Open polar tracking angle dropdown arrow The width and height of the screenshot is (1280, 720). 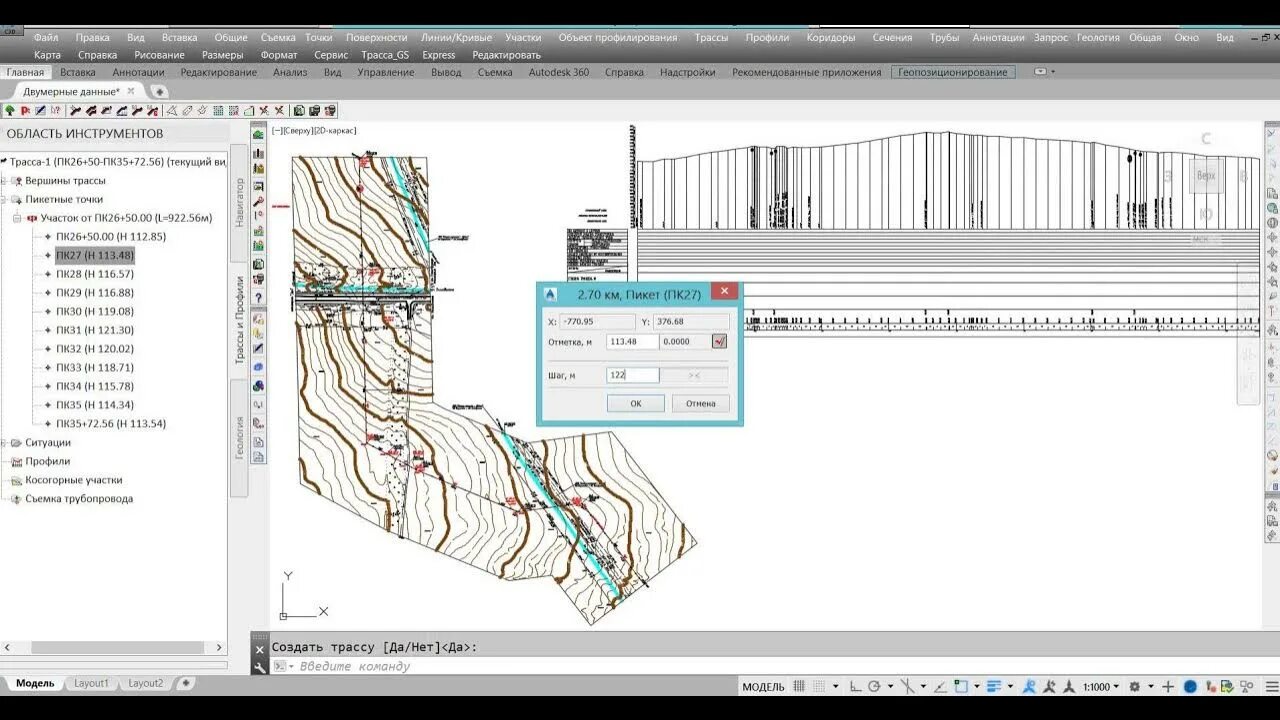click(891, 687)
